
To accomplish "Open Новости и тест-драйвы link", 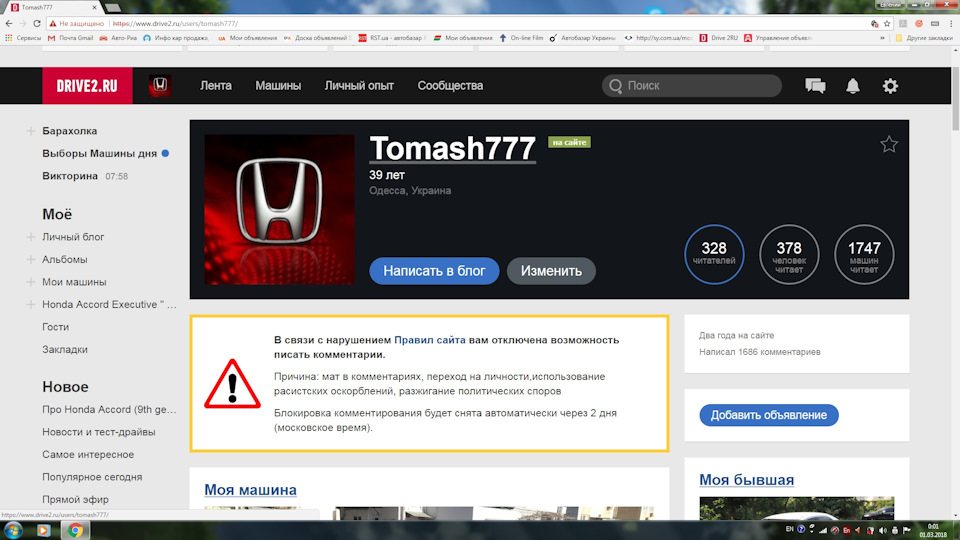I will (x=99, y=432).
